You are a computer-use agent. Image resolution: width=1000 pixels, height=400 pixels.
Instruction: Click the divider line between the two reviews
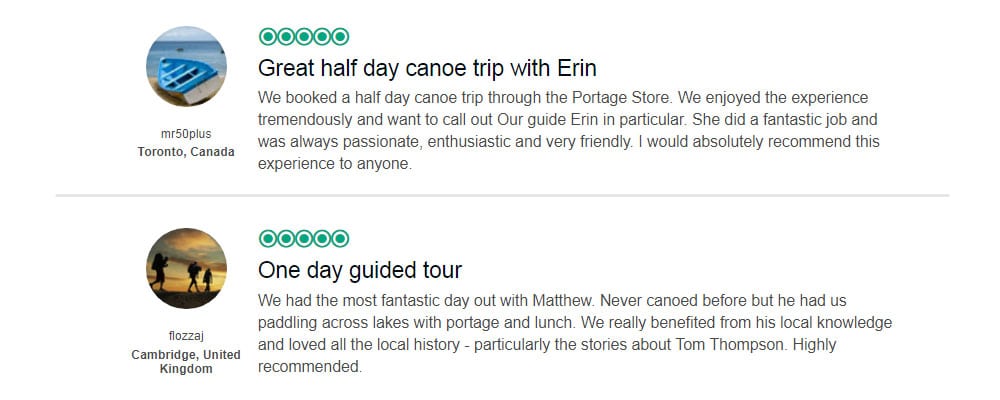point(502,195)
